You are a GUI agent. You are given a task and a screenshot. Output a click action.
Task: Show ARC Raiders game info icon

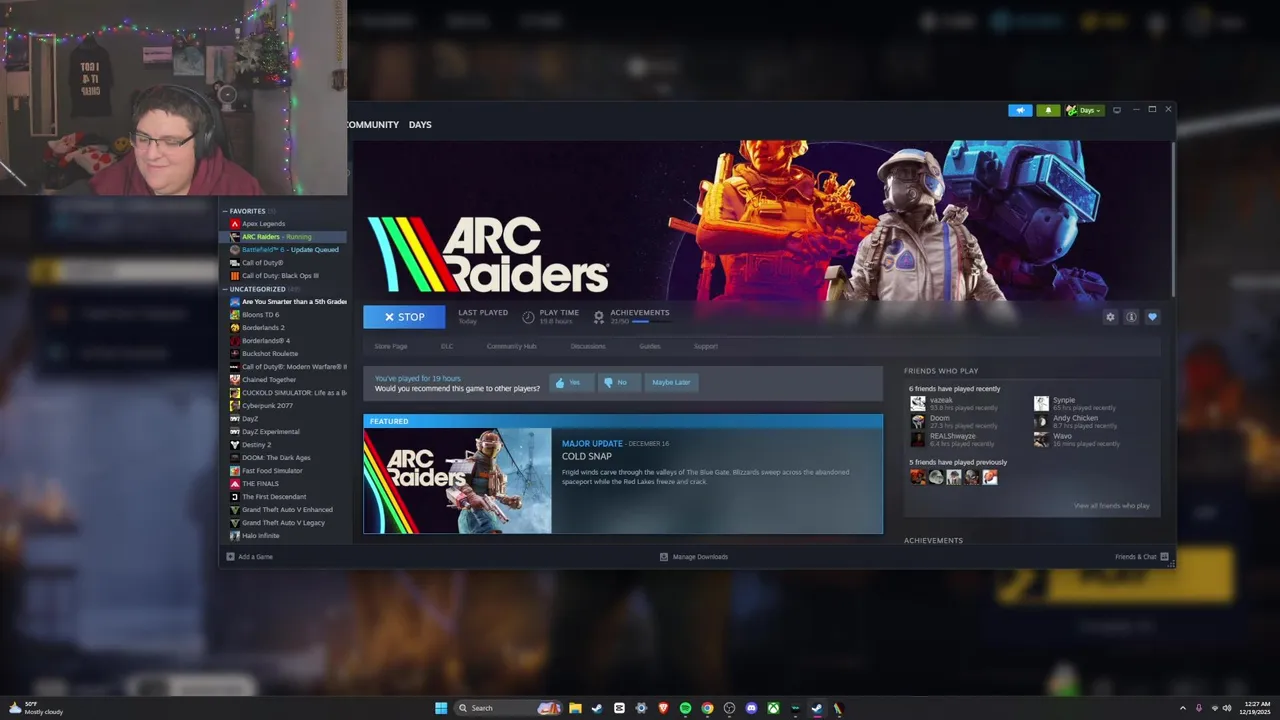[x=1131, y=317]
